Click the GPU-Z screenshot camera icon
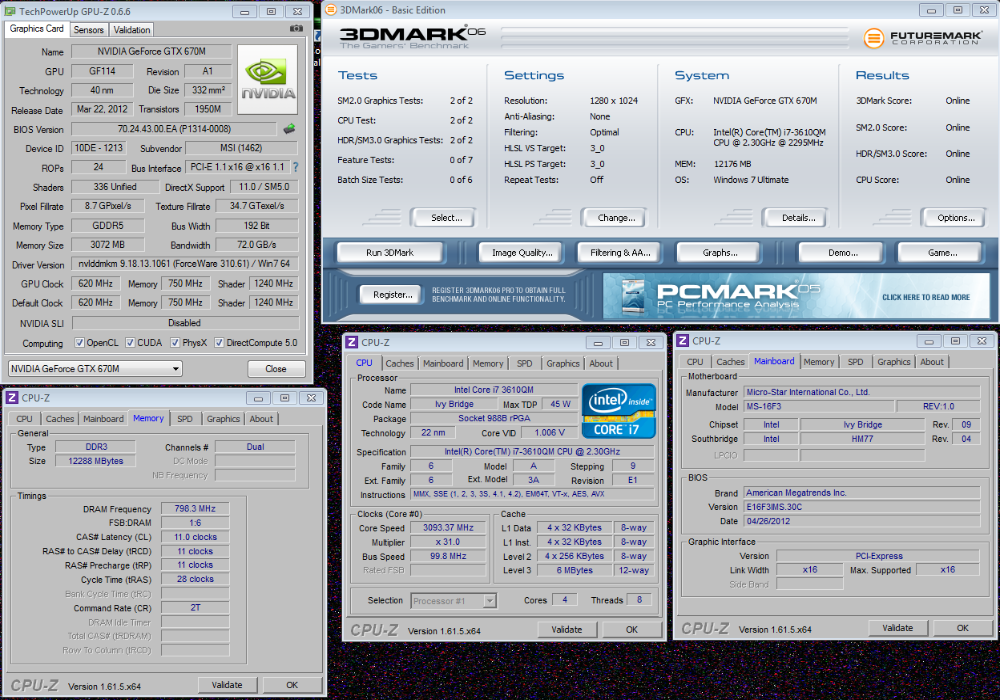This screenshot has width=1000, height=700. click(297, 29)
